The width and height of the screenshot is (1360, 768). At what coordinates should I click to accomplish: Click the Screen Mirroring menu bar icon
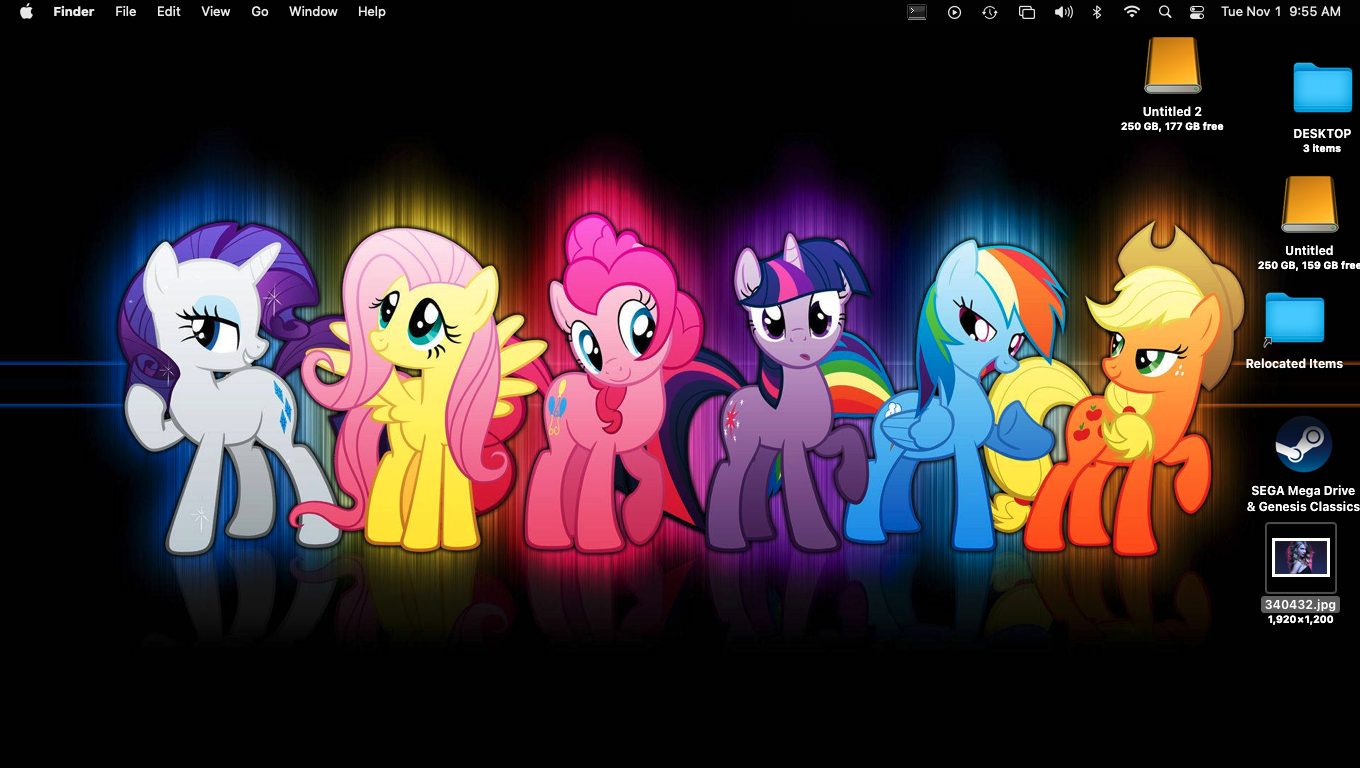pos(1027,12)
